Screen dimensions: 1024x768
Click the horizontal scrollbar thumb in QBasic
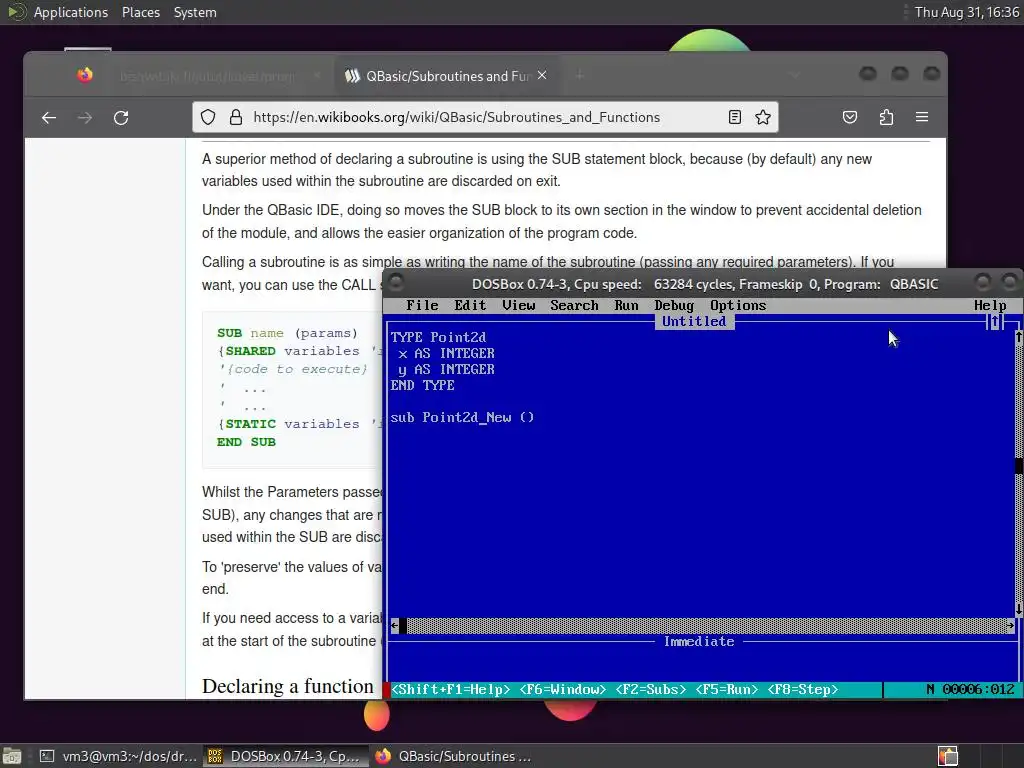coord(403,626)
